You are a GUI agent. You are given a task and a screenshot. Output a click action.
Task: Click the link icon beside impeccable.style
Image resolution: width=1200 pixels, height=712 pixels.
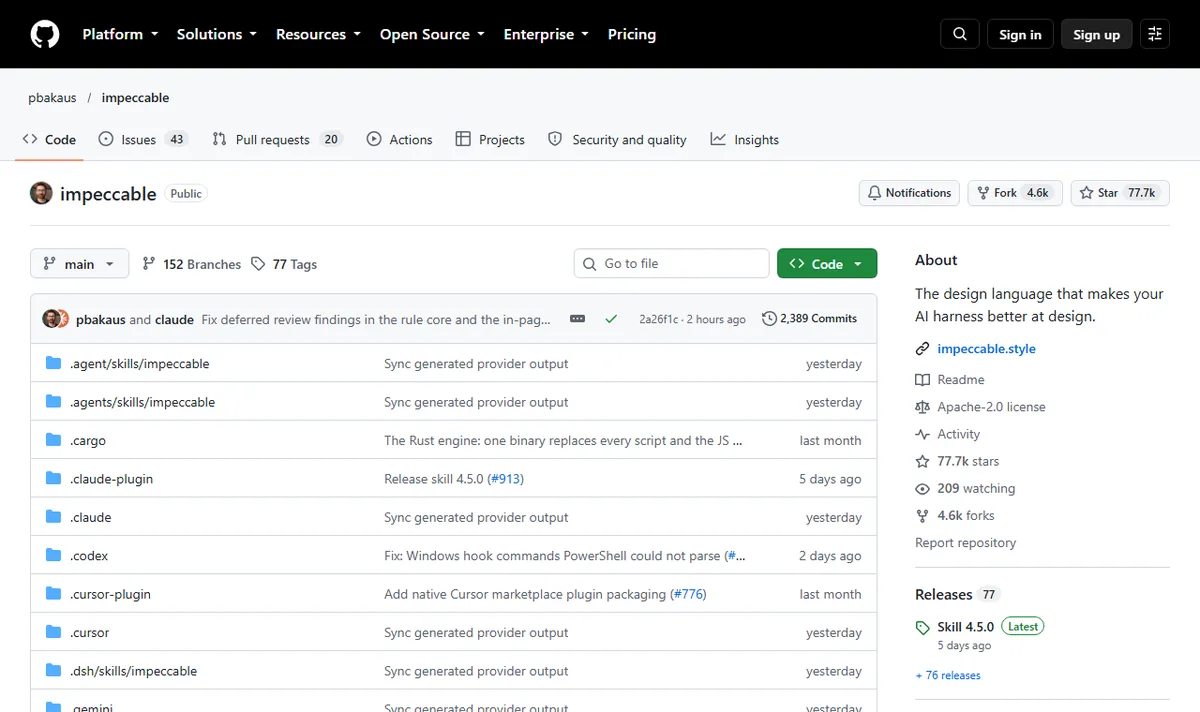[922, 349]
